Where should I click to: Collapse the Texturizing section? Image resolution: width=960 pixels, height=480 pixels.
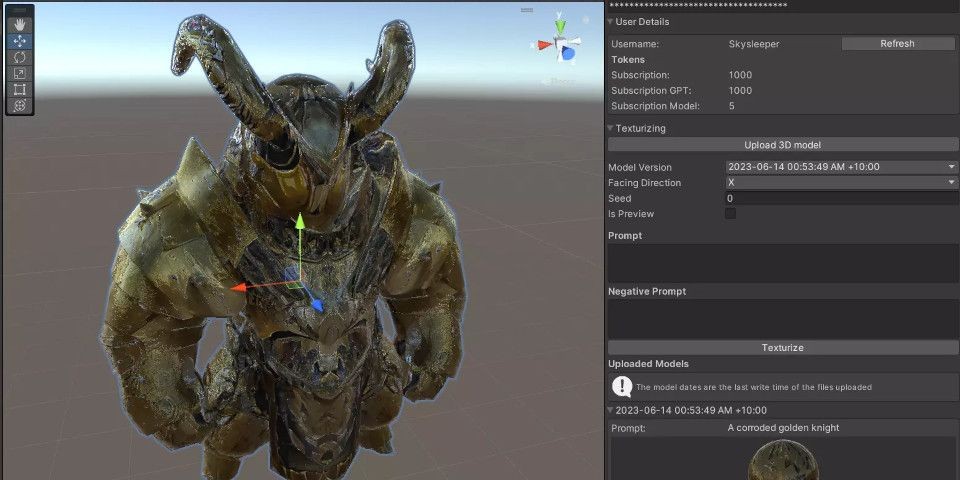point(610,129)
